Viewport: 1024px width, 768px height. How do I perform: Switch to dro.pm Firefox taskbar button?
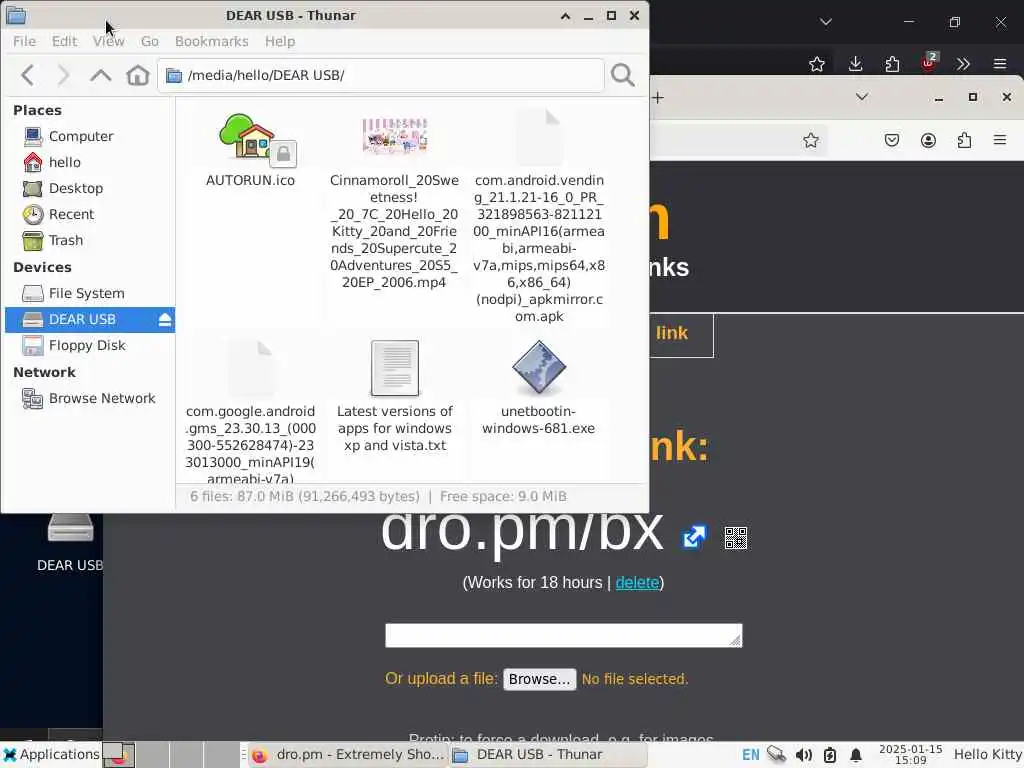tap(347, 755)
